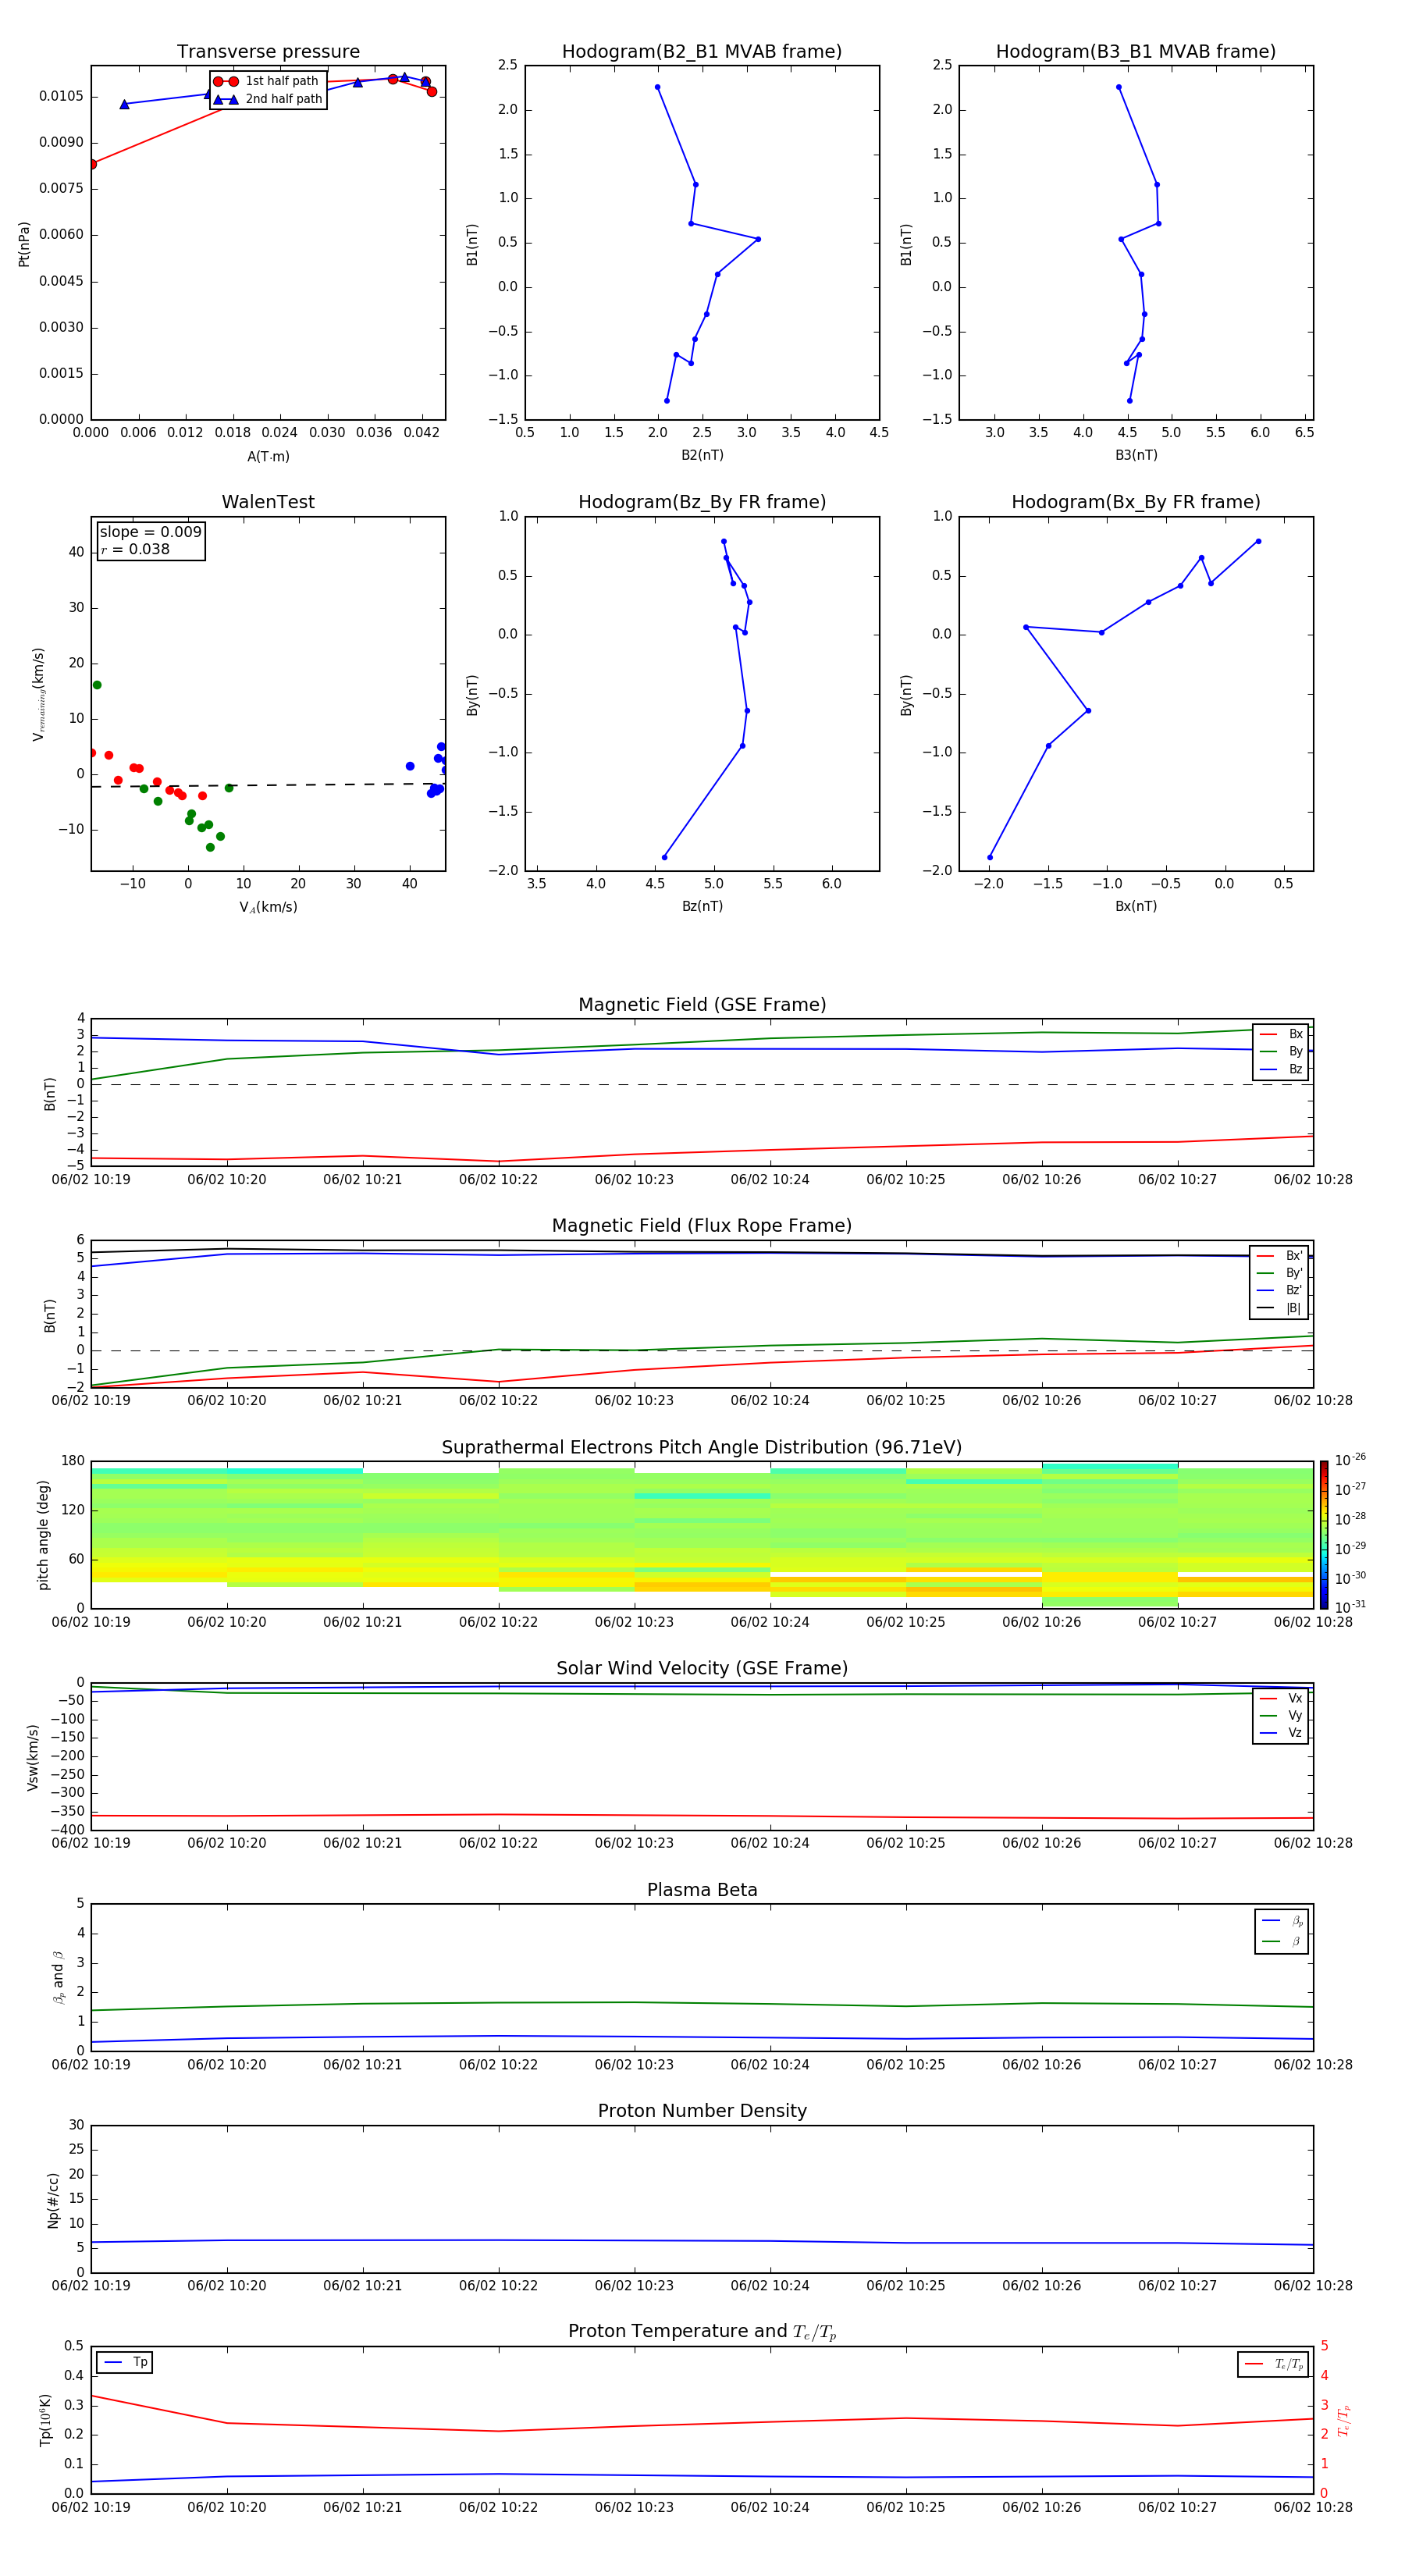Click the 'Bx(nT)' x-axis label
This screenshot has height=2576, width=1405.
[x=1136, y=906]
